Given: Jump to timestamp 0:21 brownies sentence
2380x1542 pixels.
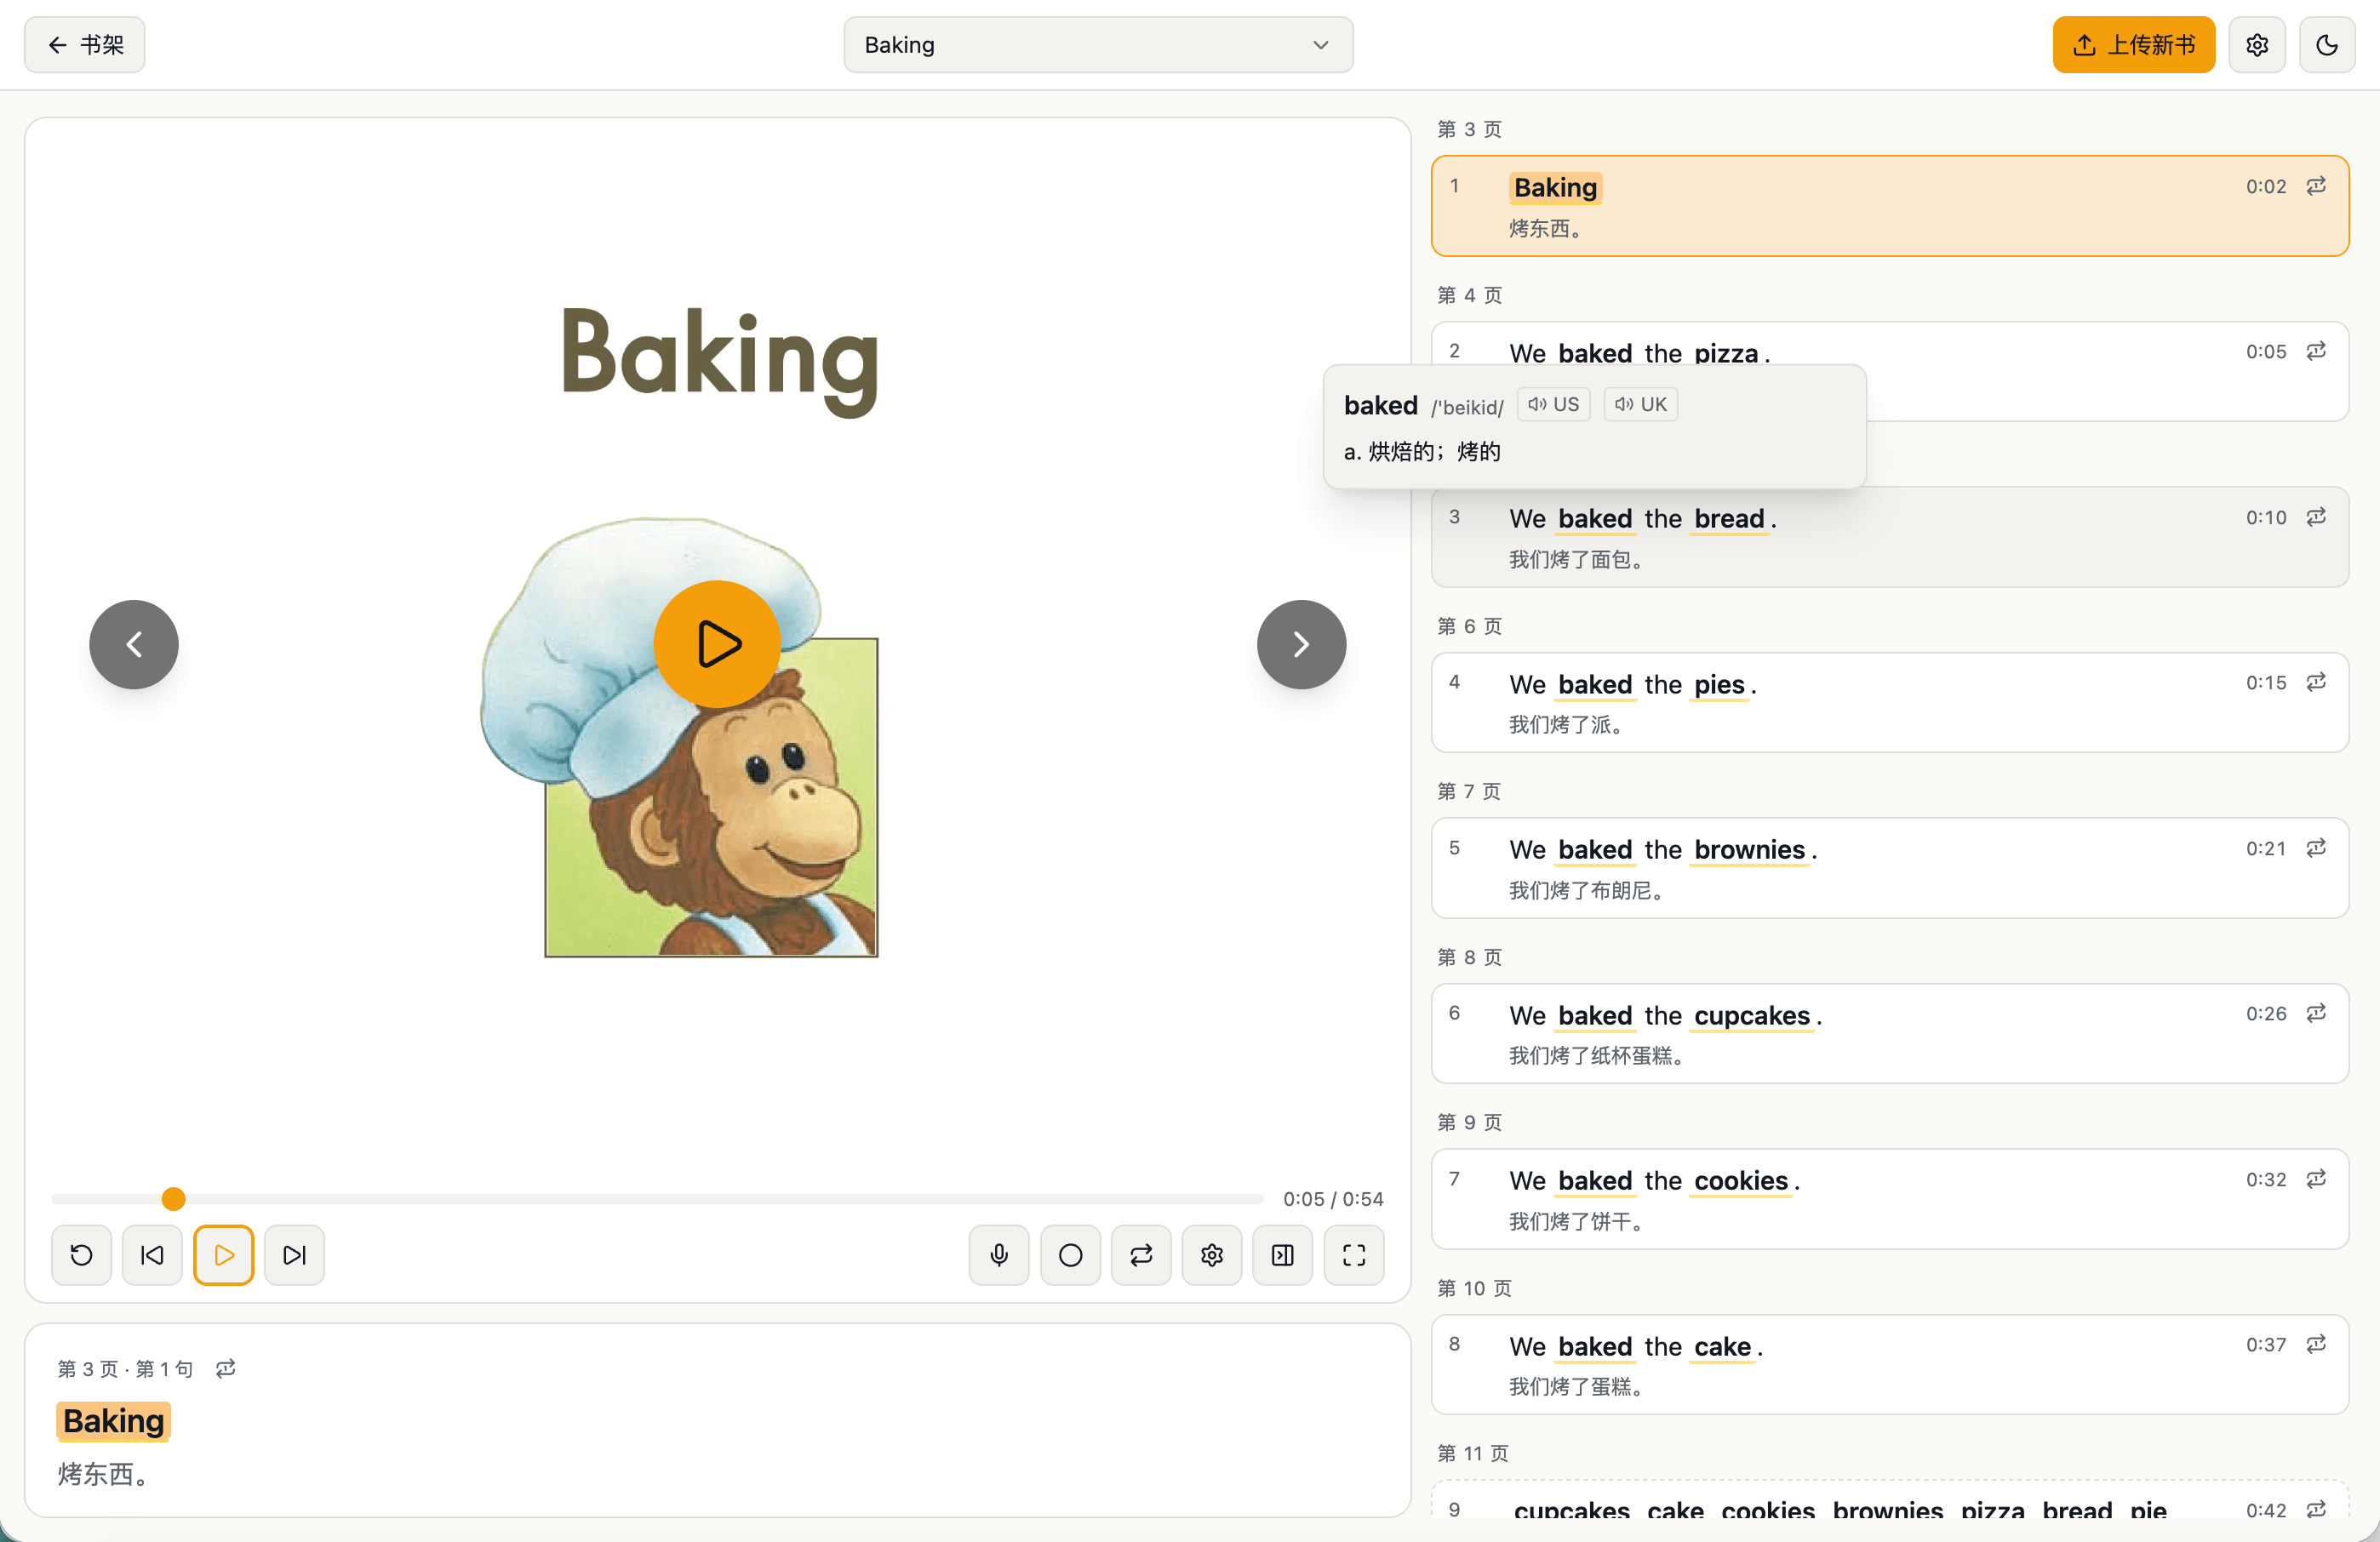Looking at the screenshot, I should pos(2265,848).
